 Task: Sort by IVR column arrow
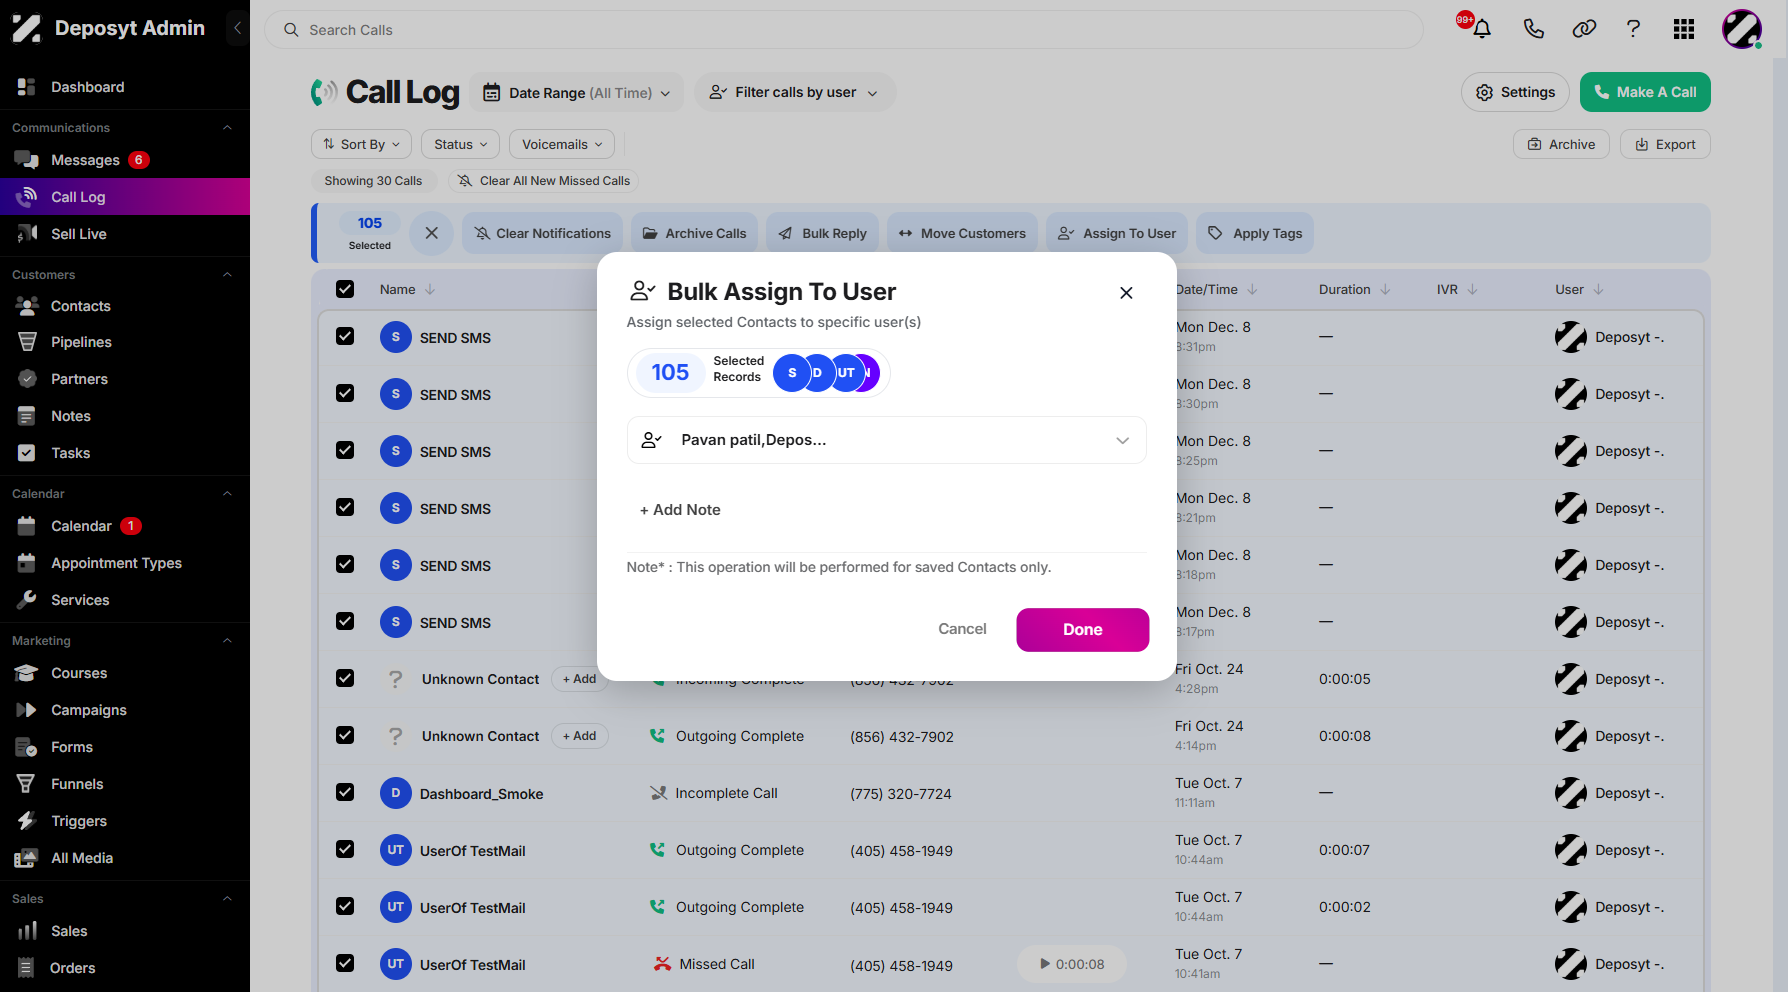click(1472, 290)
